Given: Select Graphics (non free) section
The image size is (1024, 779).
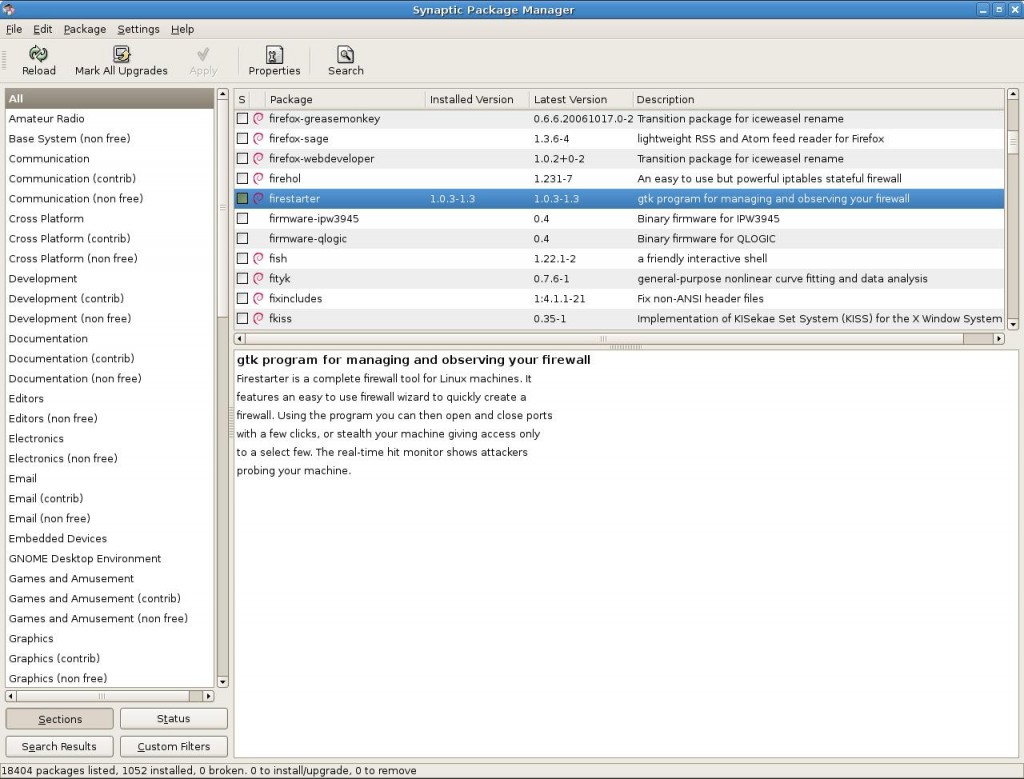Looking at the screenshot, I should tap(110, 678).
